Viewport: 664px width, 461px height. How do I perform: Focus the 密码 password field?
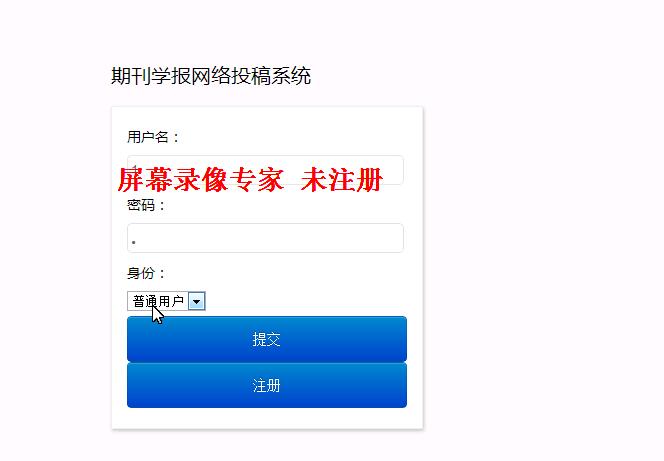(x=265, y=238)
